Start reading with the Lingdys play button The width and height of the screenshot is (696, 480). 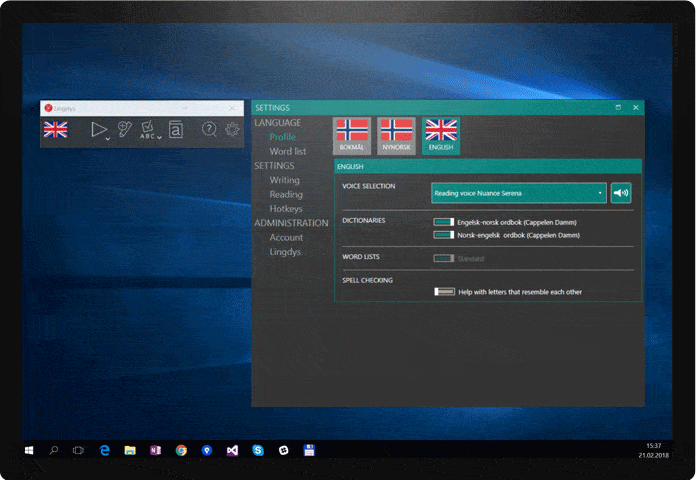tap(98, 129)
